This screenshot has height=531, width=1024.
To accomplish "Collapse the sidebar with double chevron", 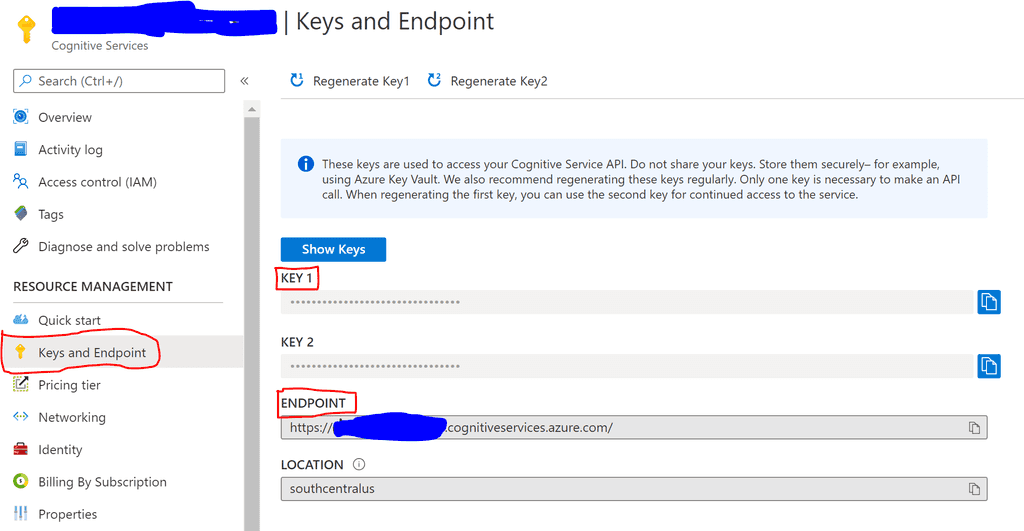I will (x=244, y=81).
